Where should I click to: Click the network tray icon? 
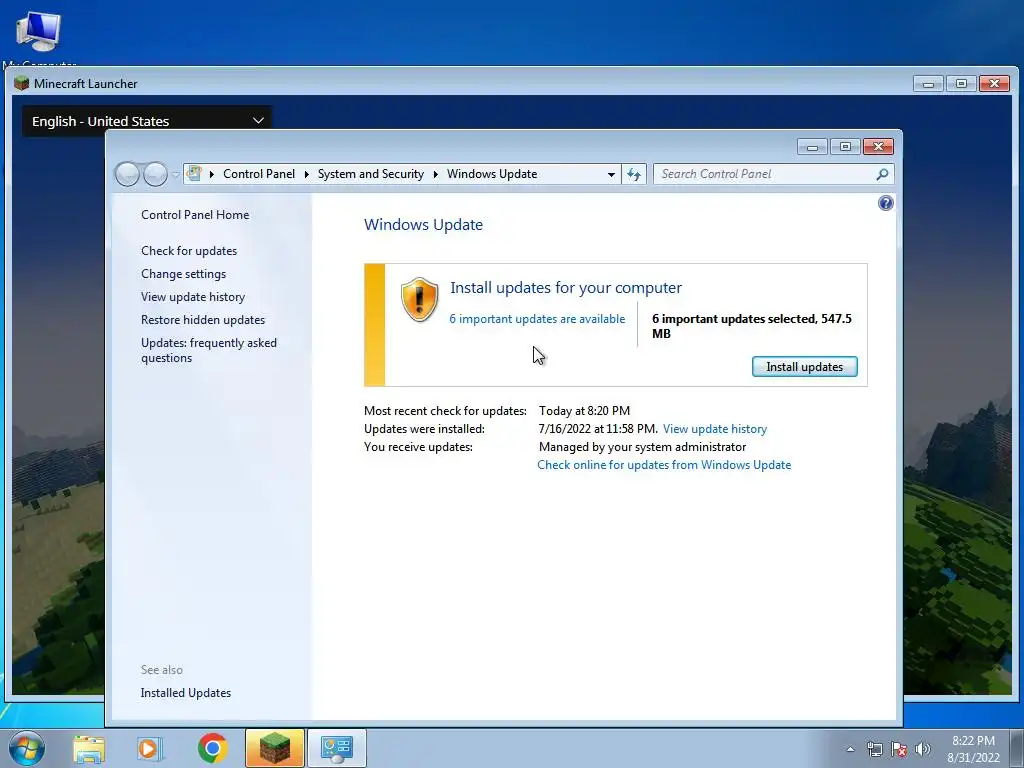coord(874,749)
